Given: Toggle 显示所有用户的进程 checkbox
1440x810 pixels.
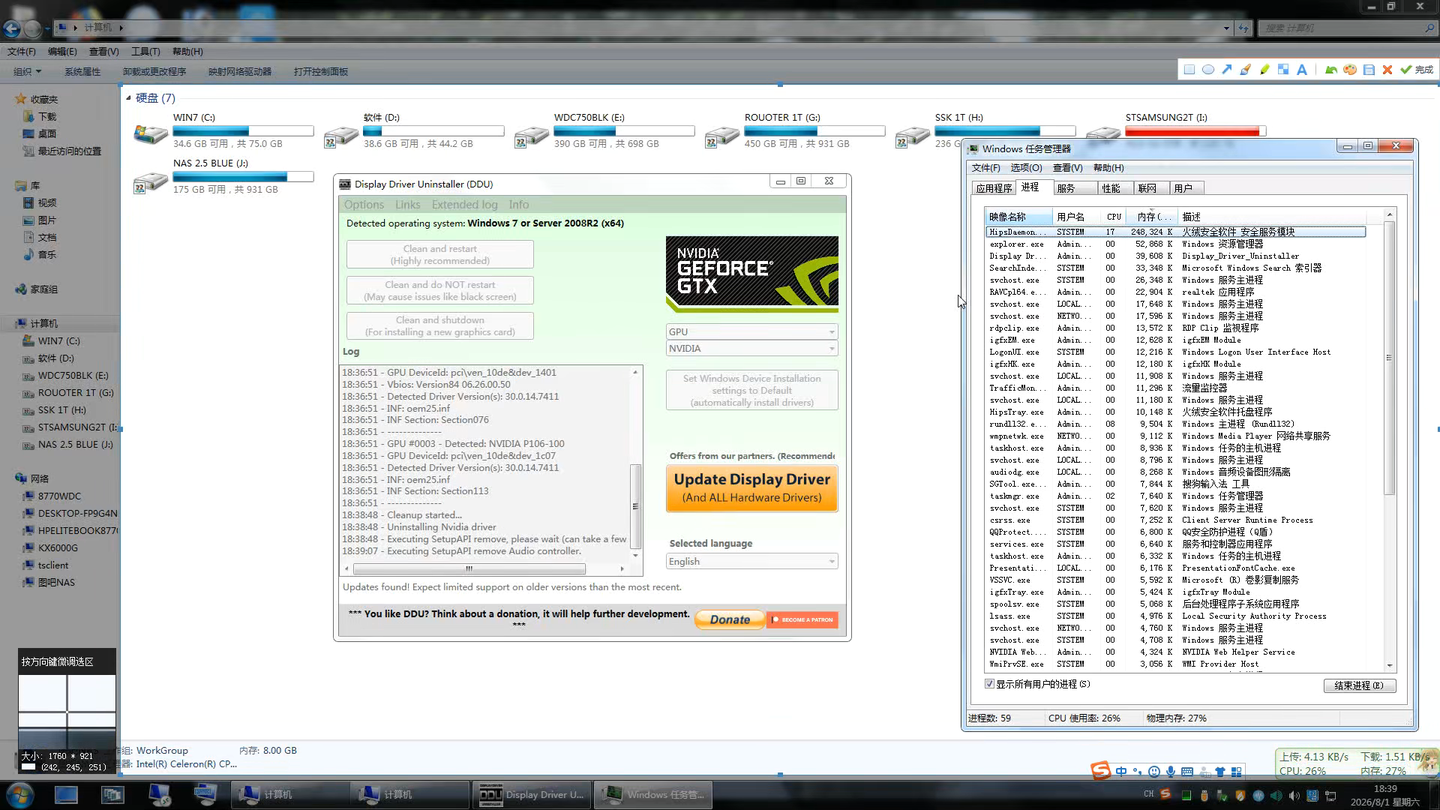Looking at the screenshot, I should coord(990,684).
